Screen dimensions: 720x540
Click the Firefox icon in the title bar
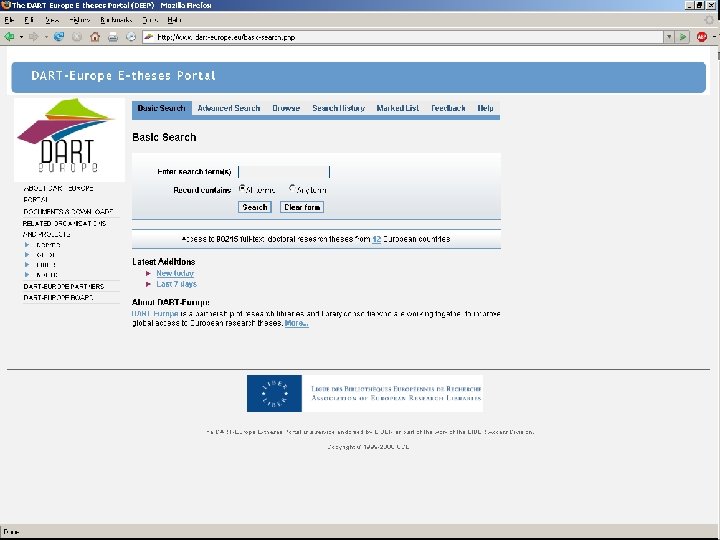coord(5,5)
